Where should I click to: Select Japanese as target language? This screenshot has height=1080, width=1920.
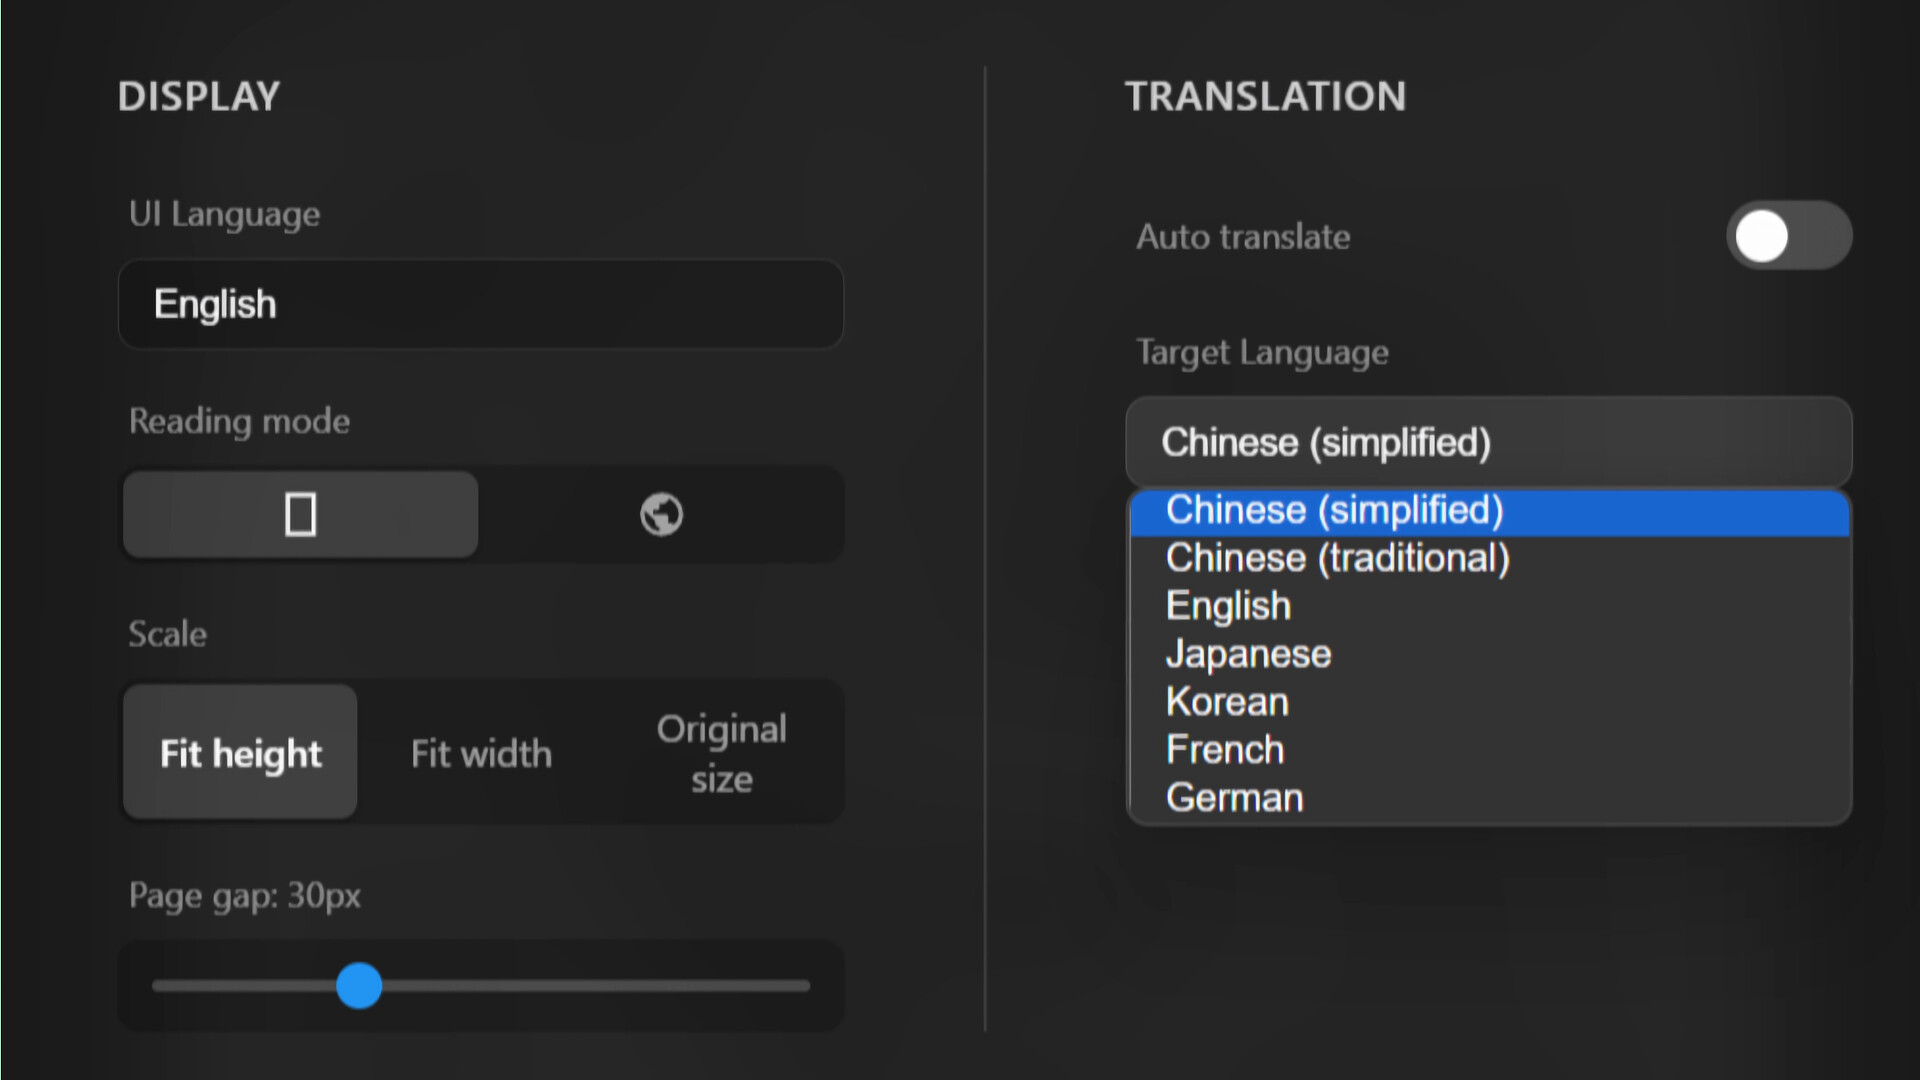(x=1248, y=654)
